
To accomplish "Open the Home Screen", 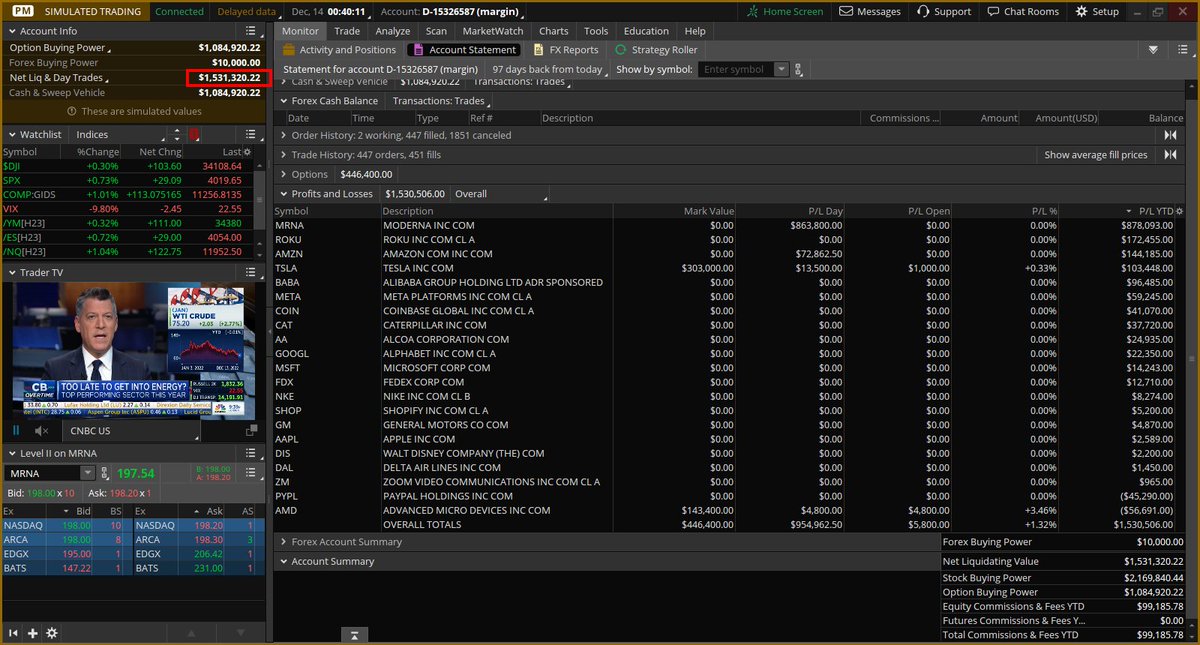I will (x=786, y=11).
